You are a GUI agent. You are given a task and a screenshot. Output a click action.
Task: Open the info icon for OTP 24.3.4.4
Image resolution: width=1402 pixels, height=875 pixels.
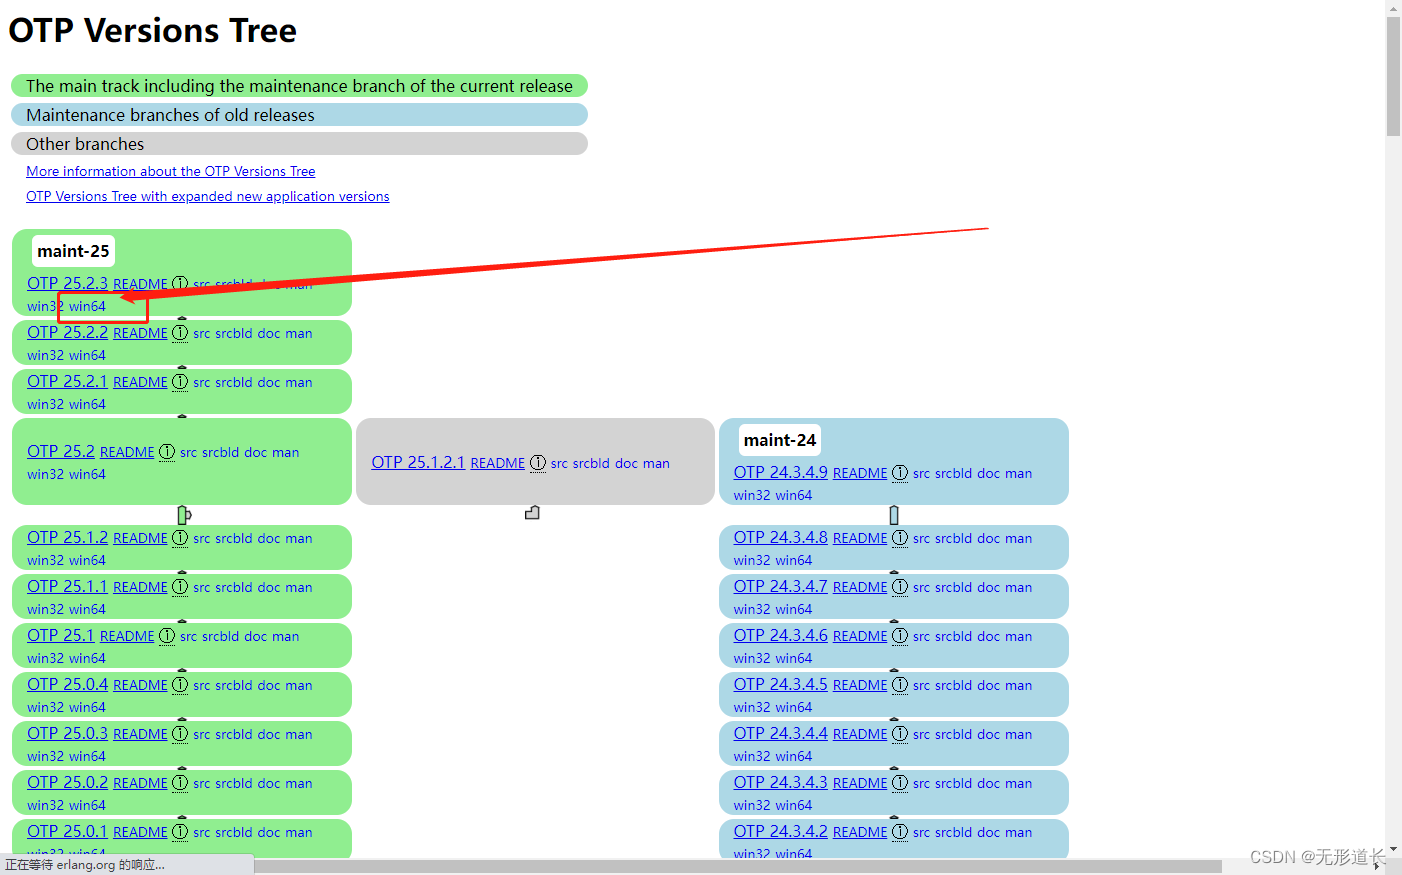900,734
